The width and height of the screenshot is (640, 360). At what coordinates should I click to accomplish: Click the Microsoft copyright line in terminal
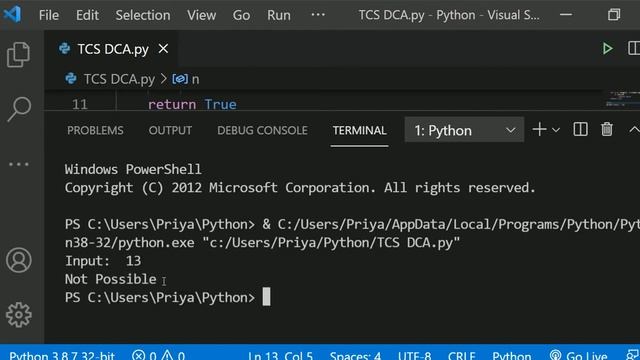pos(300,187)
